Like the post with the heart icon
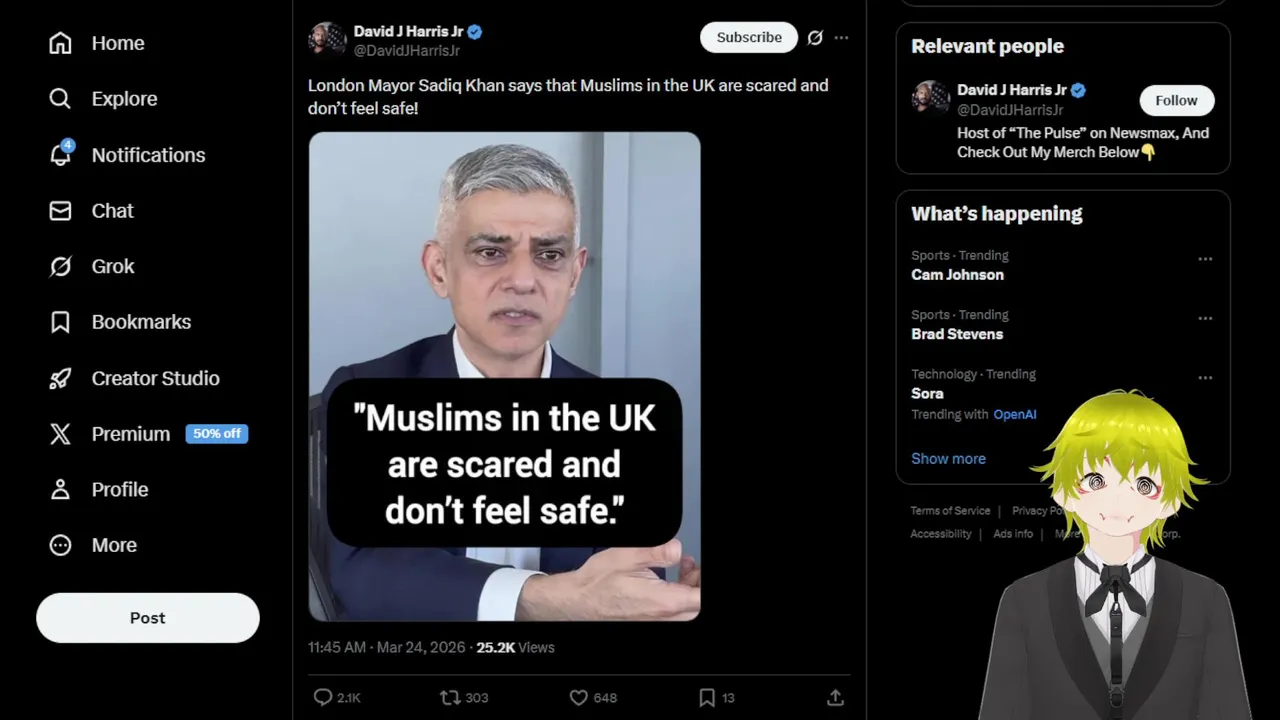This screenshot has width=1280, height=720. 578,697
